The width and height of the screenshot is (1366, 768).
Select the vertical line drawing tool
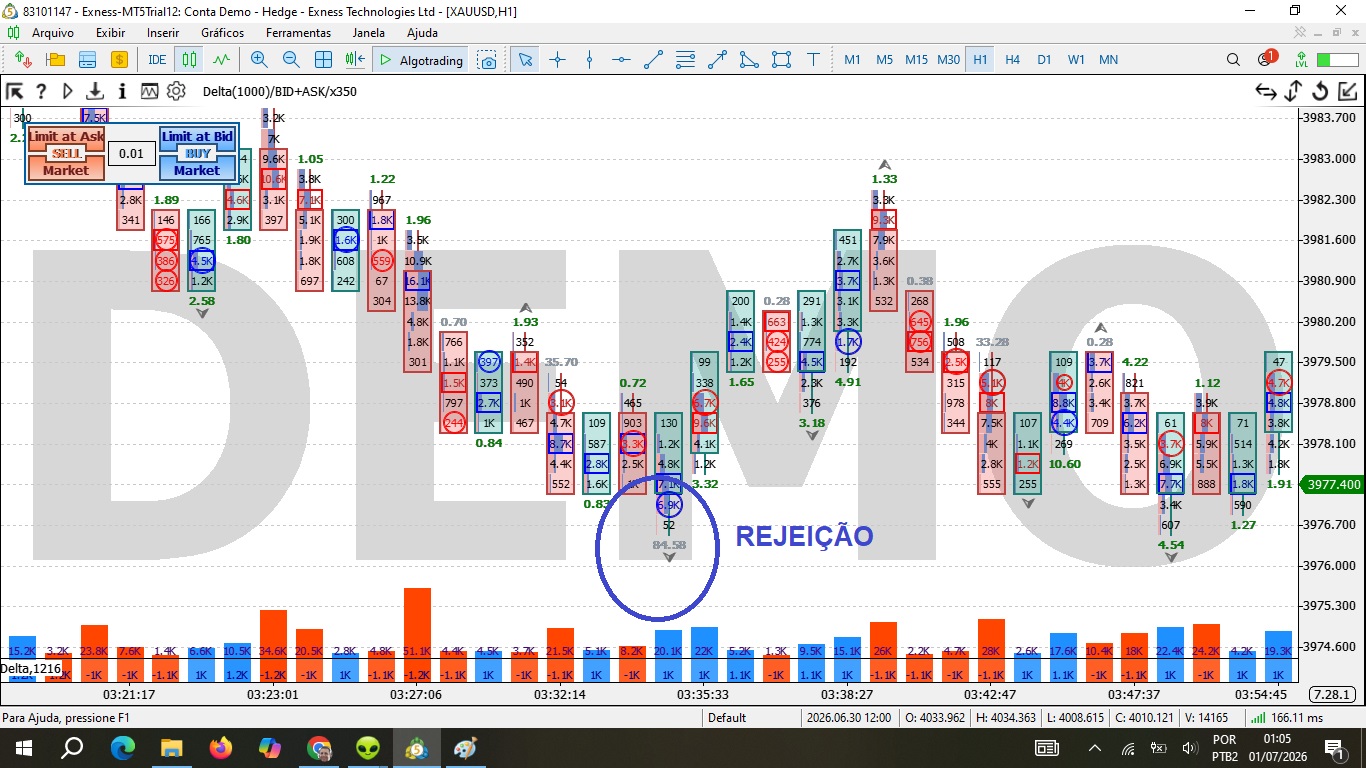(589, 60)
